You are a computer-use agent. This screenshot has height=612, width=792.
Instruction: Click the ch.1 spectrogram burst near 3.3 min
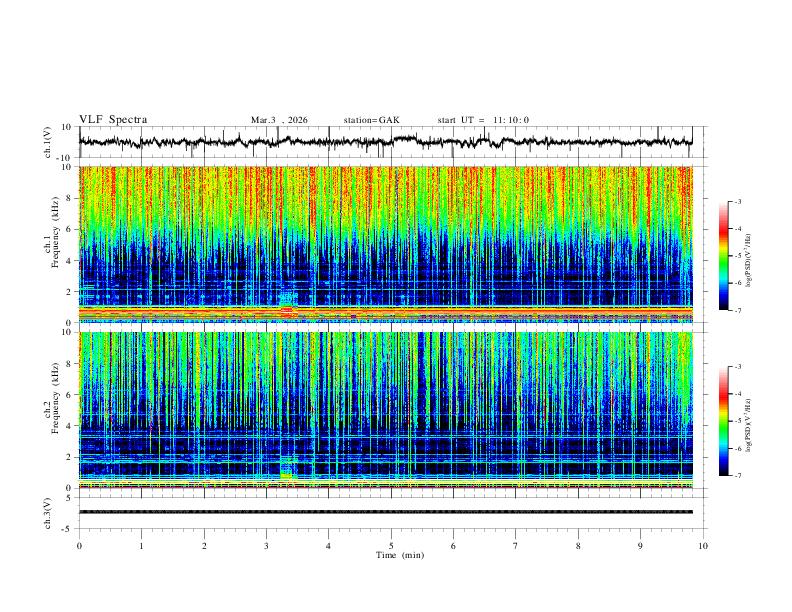tap(288, 306)
